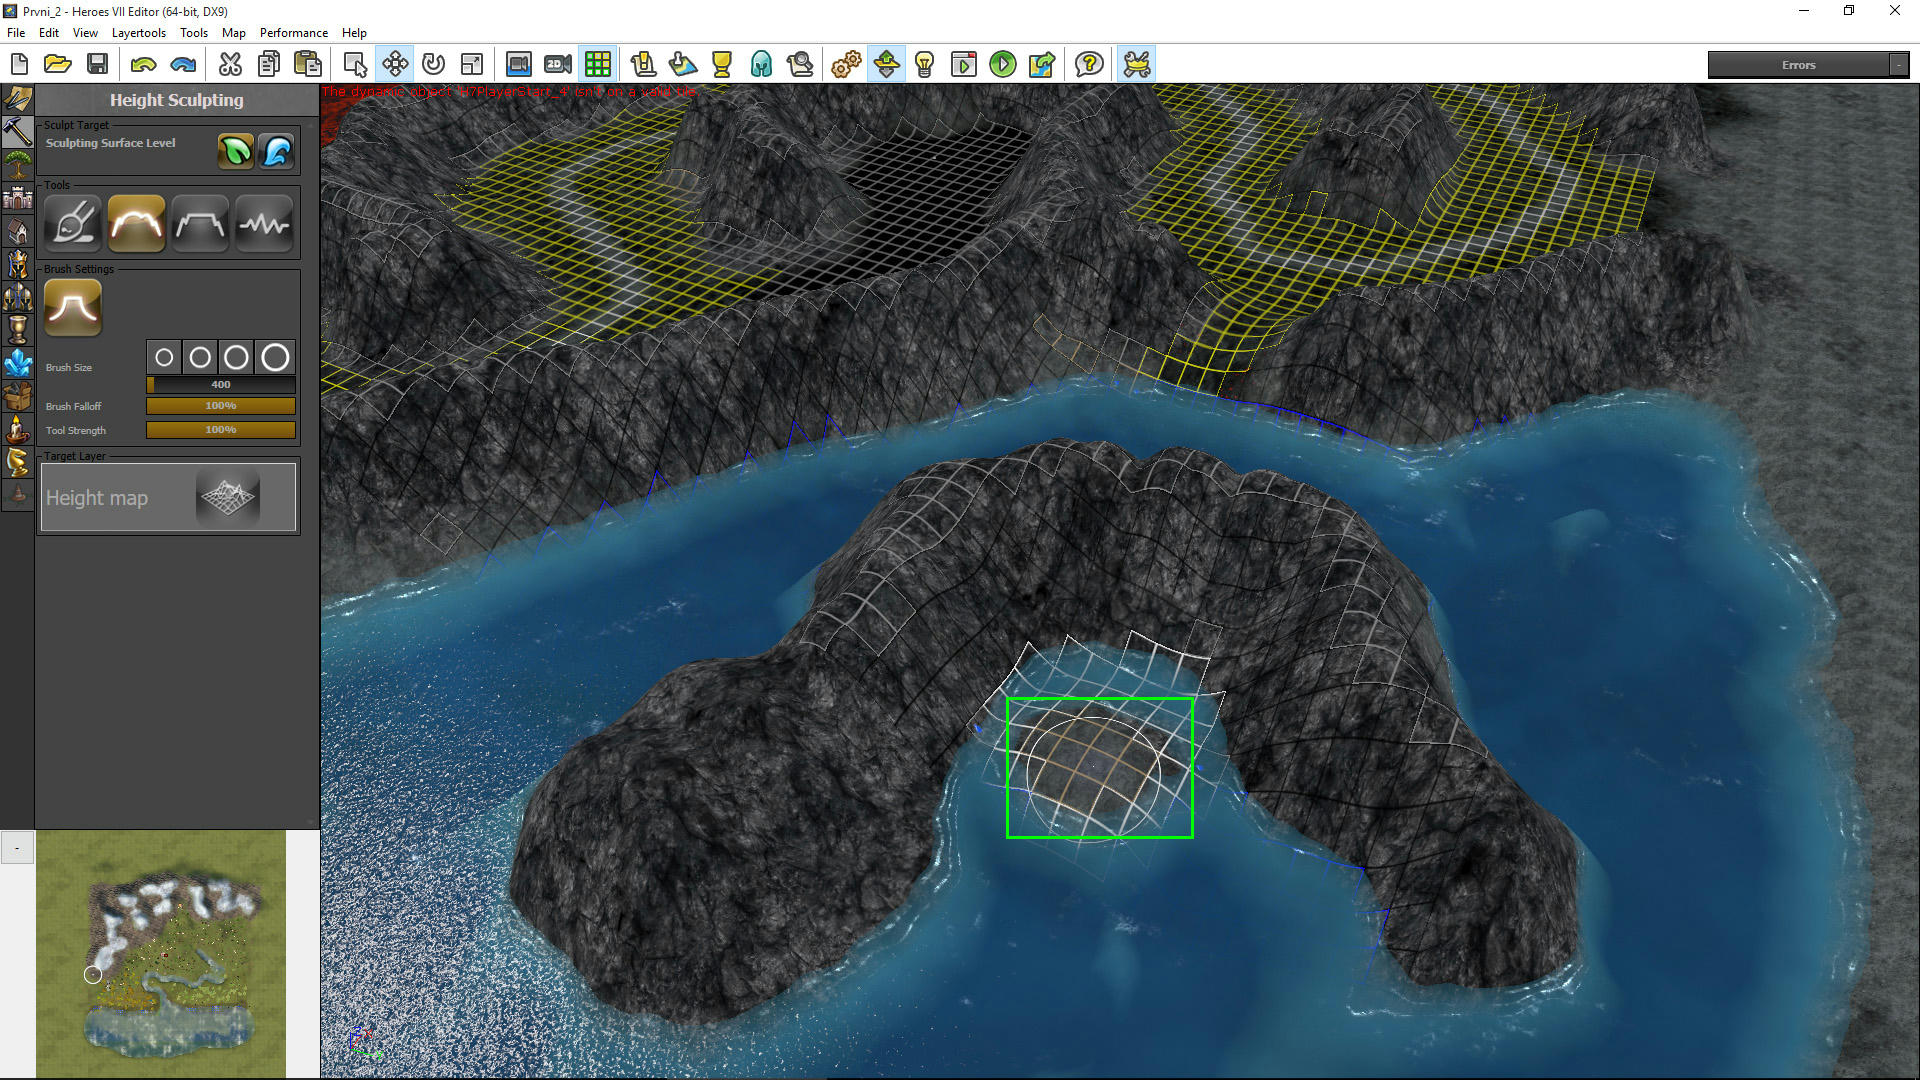
Task: Select the cardboard box sidebar mode
Action: (x=18, y=396)
